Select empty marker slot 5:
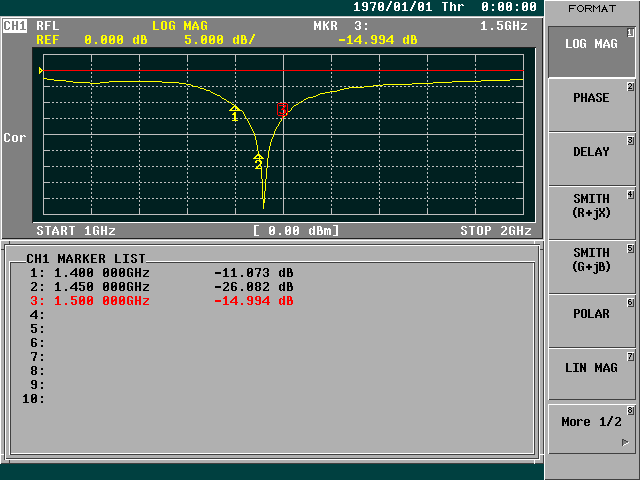The height and width of the screenshot is (480, 640). tap(37, 329)
